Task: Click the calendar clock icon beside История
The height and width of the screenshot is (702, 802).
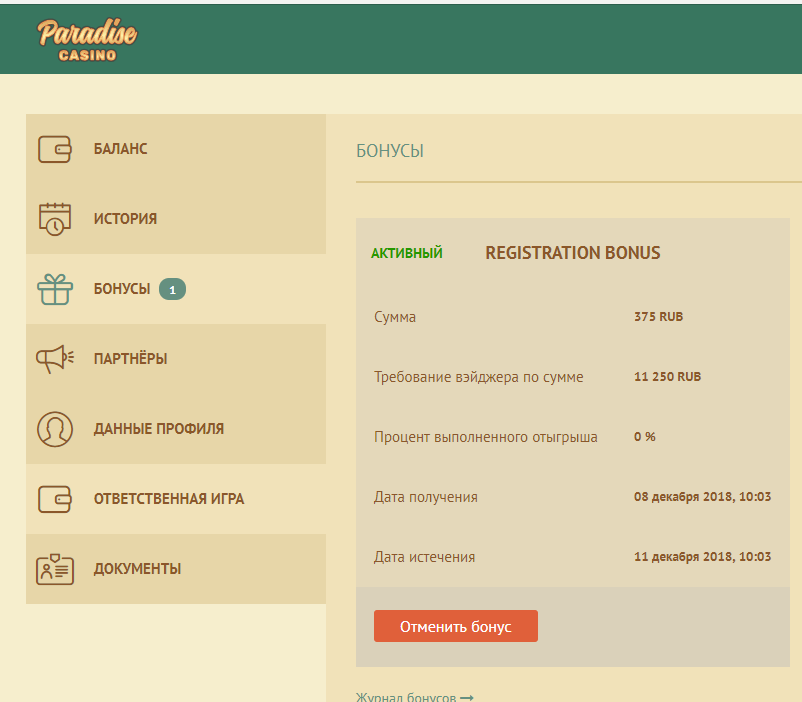Action: click(55, 219)
